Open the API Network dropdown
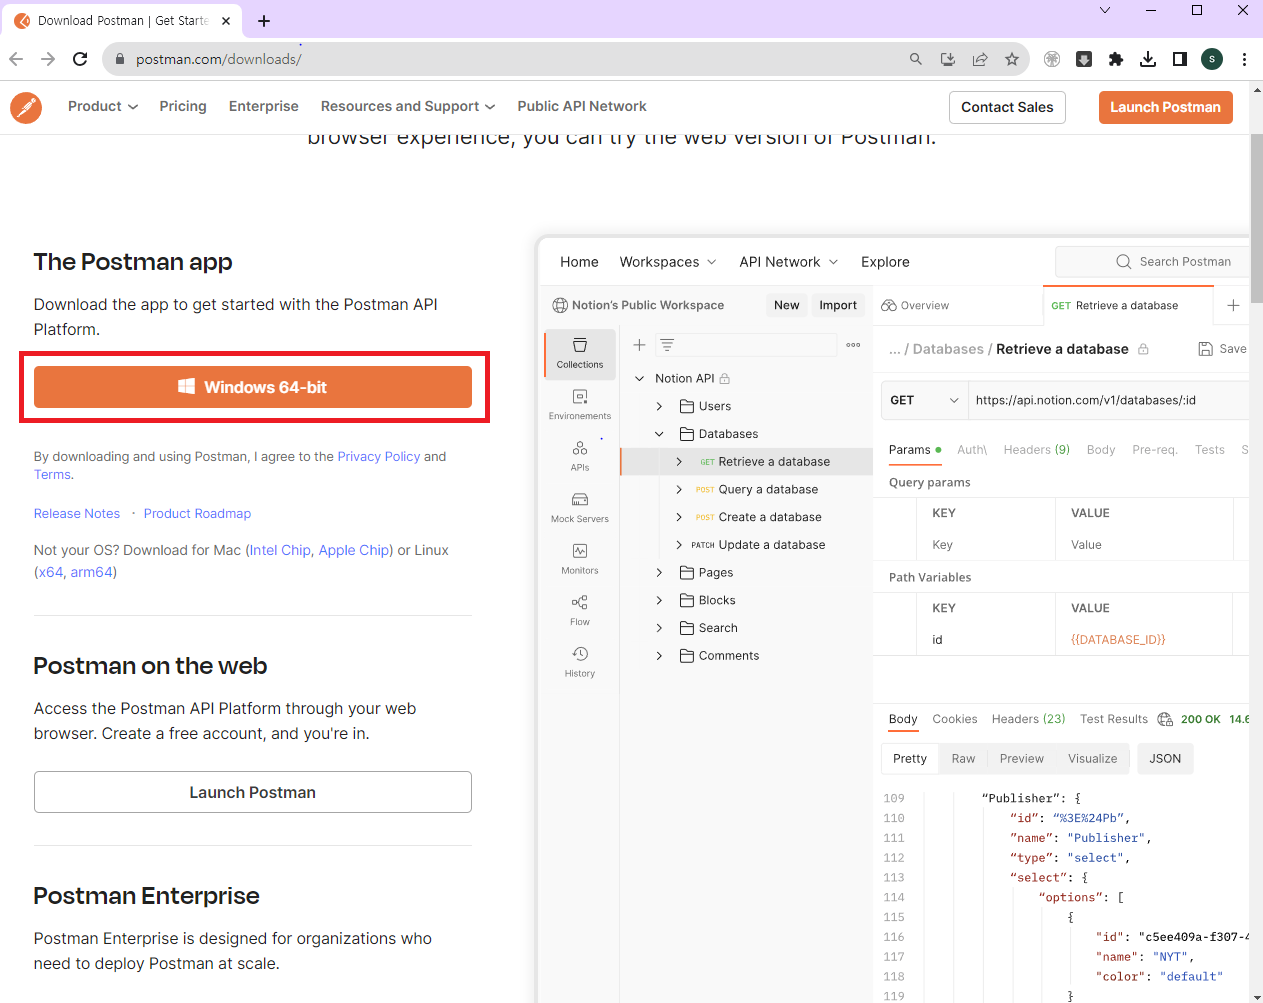 tap(789, 262)
